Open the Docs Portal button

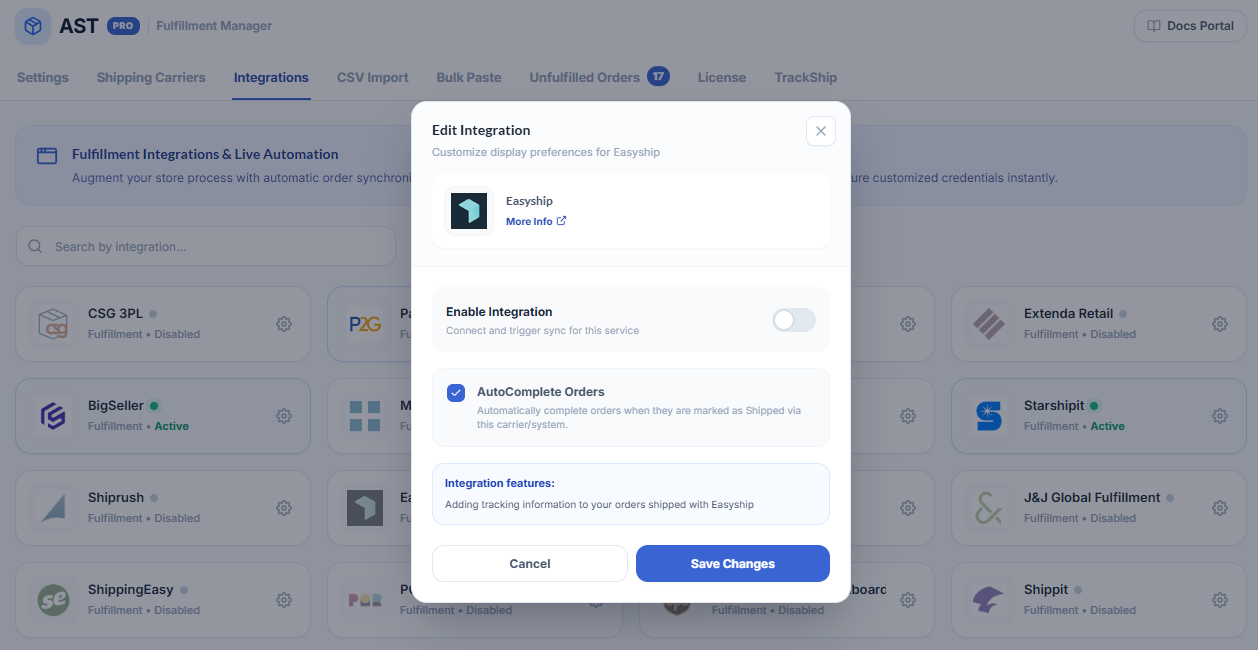pyautogui.click(x=1190, y=26)
